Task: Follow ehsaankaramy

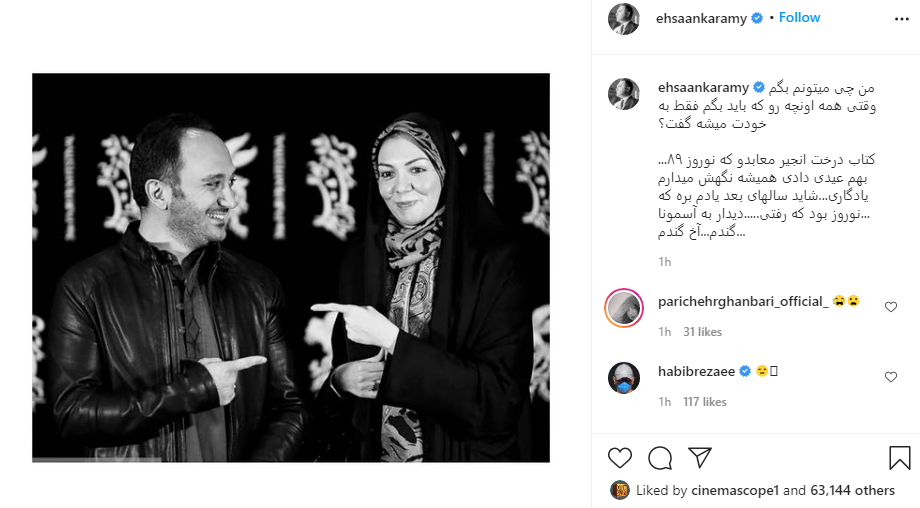Action: click(x=799, y=18)
